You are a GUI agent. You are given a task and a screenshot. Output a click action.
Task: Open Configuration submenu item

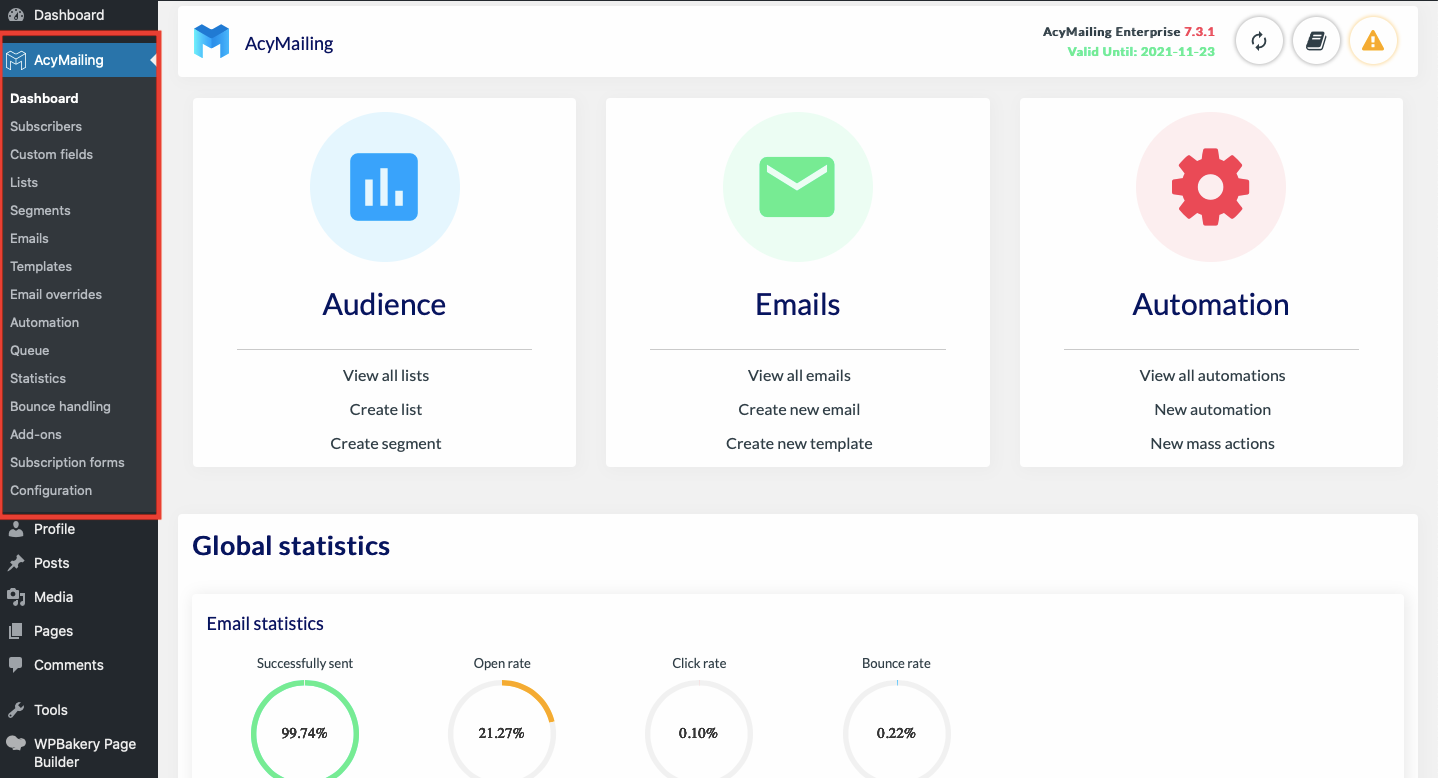(51, 490)
